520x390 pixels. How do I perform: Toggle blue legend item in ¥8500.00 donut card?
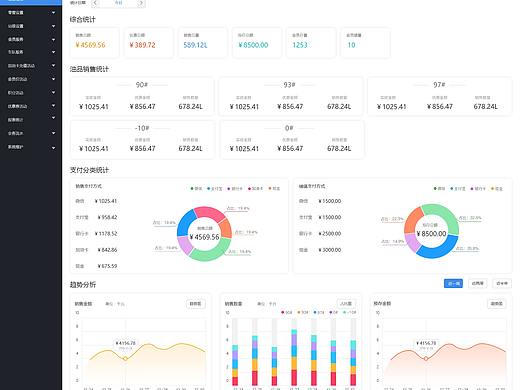[458, 189]
